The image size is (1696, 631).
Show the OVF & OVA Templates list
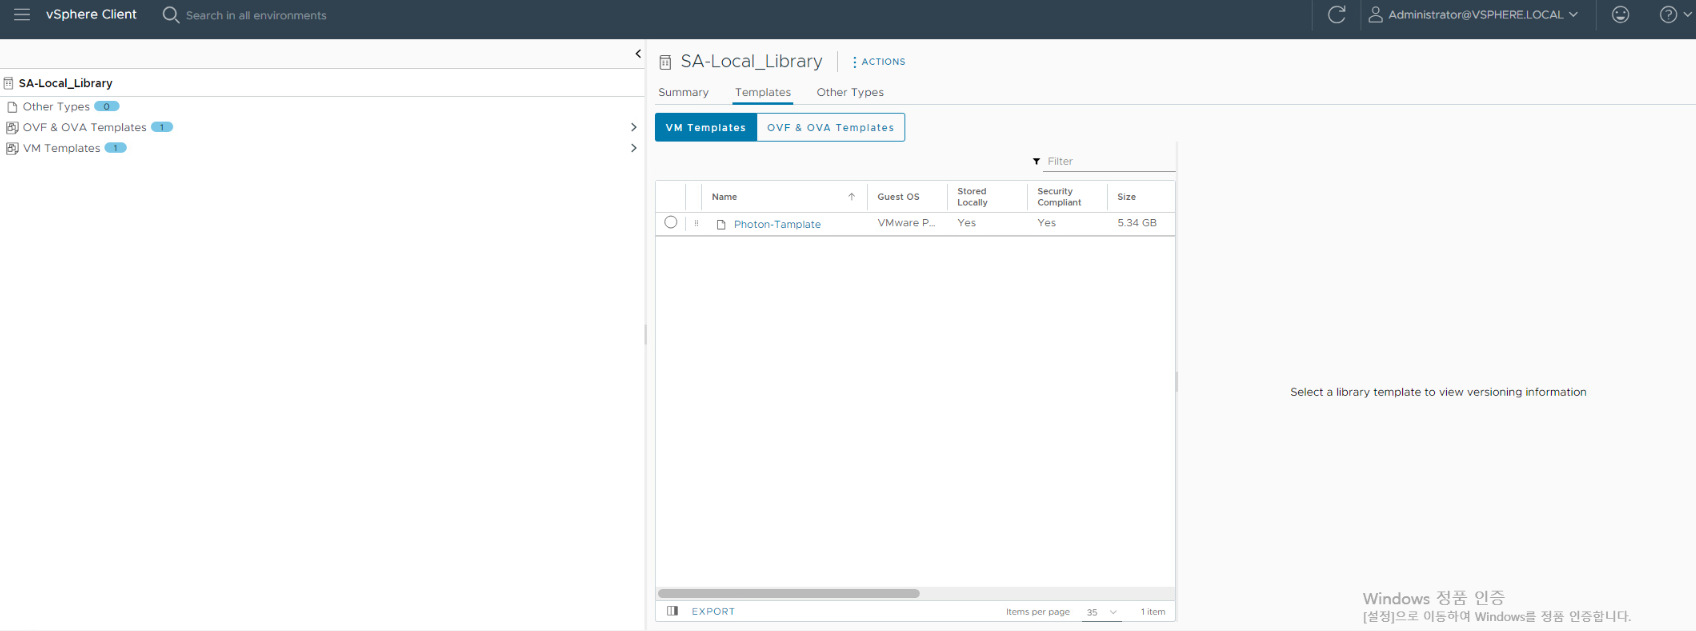(831, 127)
